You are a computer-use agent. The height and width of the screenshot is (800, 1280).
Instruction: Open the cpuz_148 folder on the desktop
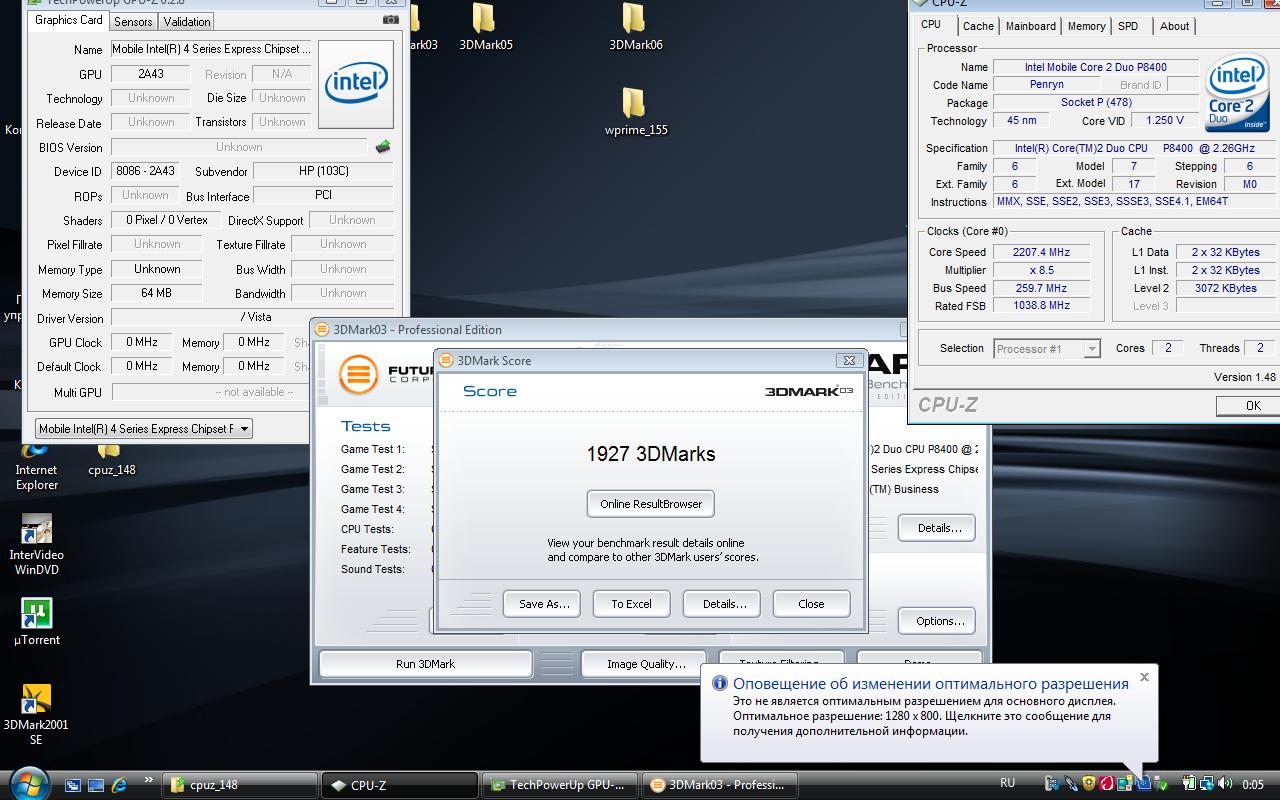pyautogui.click(x=111, y=460)
